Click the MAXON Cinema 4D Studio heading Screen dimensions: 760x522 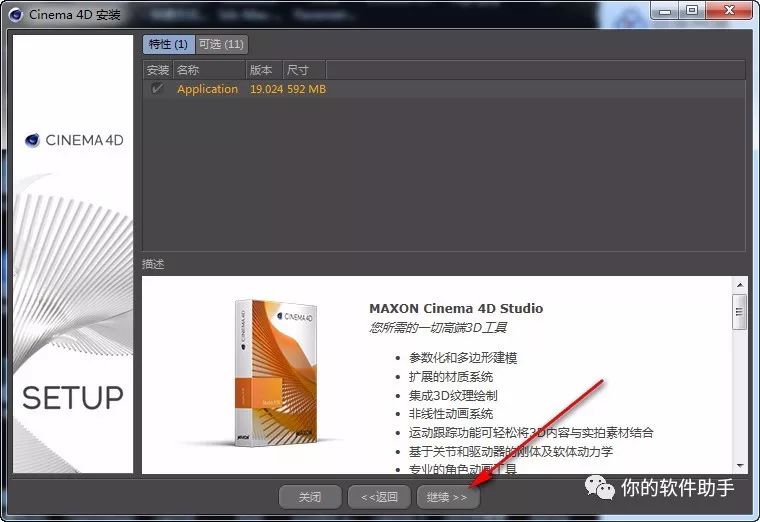tap(456, 308)
